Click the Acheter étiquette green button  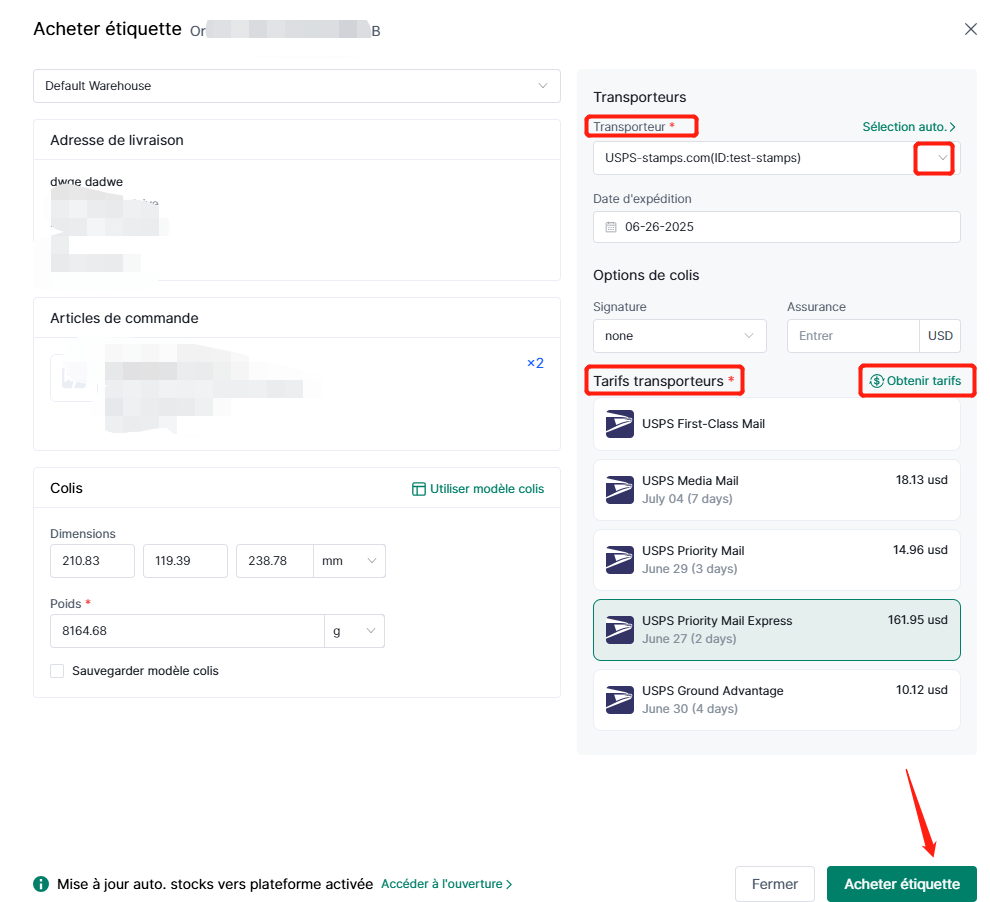point(902,884)
